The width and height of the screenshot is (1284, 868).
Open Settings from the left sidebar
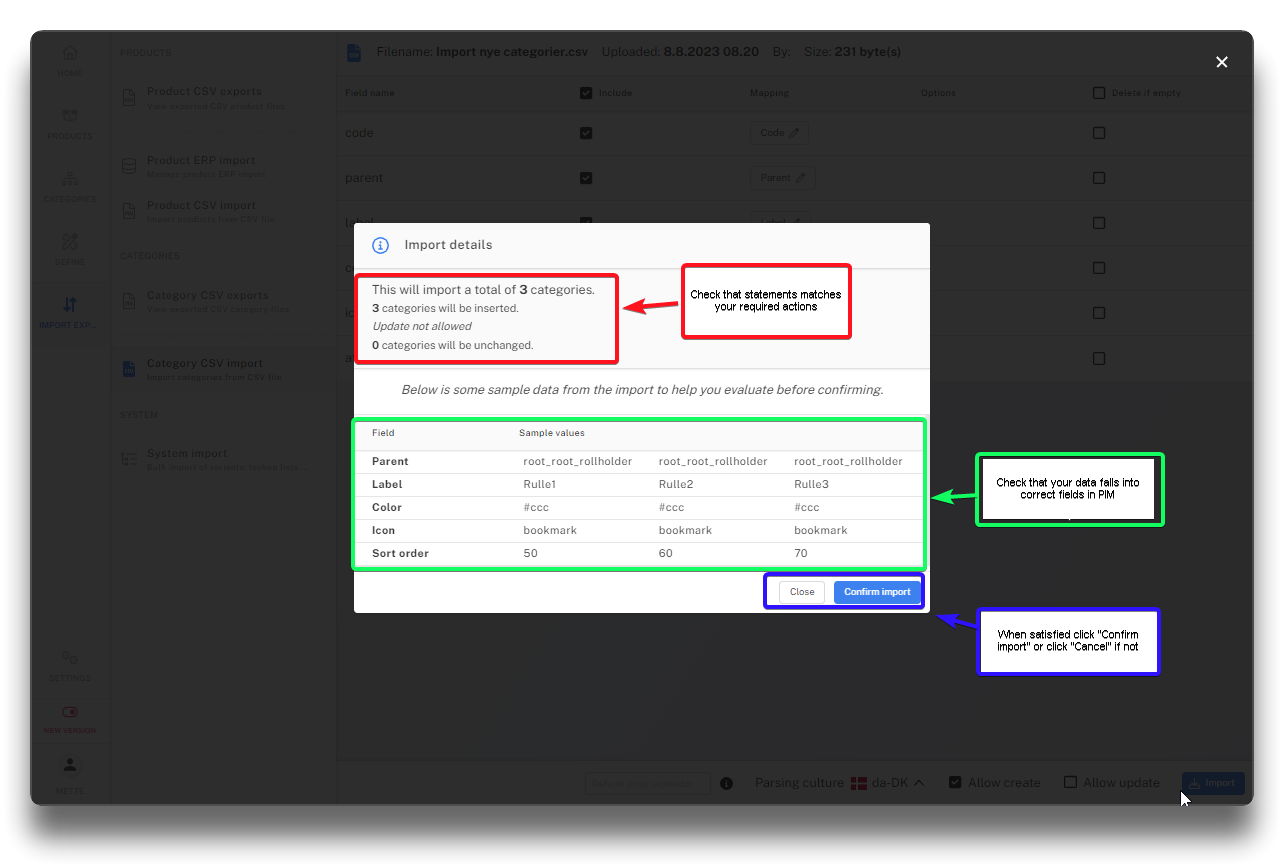pos(70,659)
